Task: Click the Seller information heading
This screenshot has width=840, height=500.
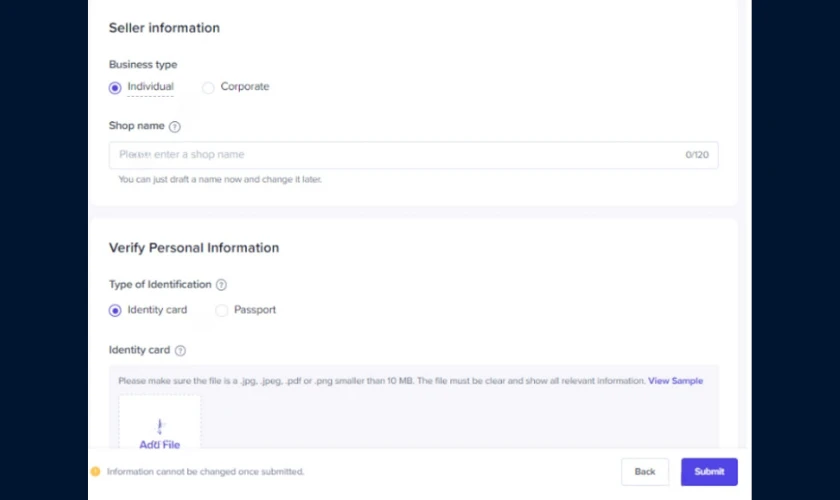Action: pos(164,28)
